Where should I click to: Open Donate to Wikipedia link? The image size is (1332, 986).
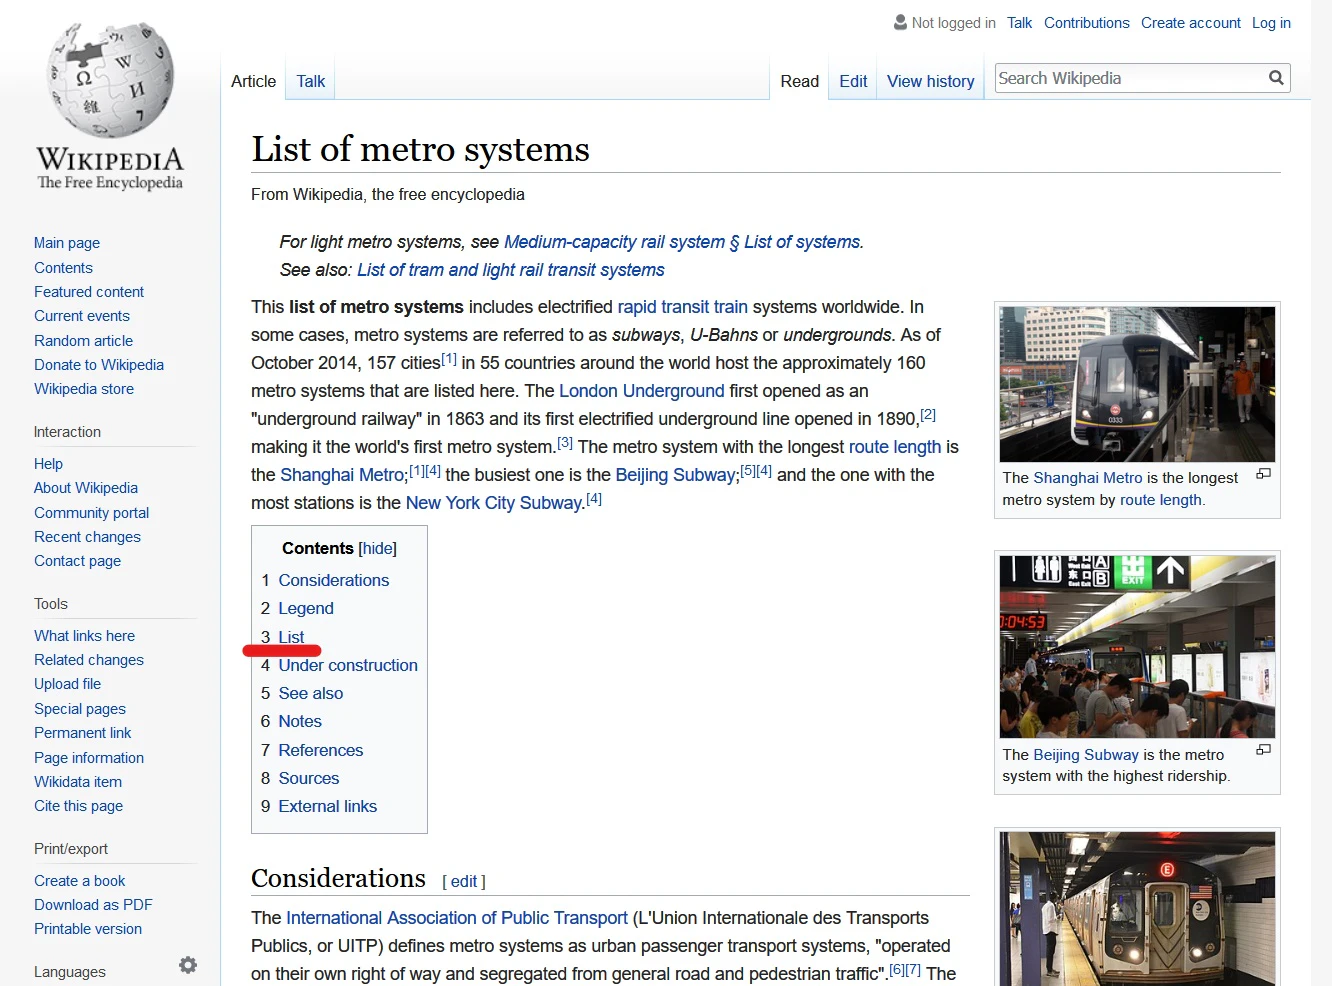pos(99,365)
